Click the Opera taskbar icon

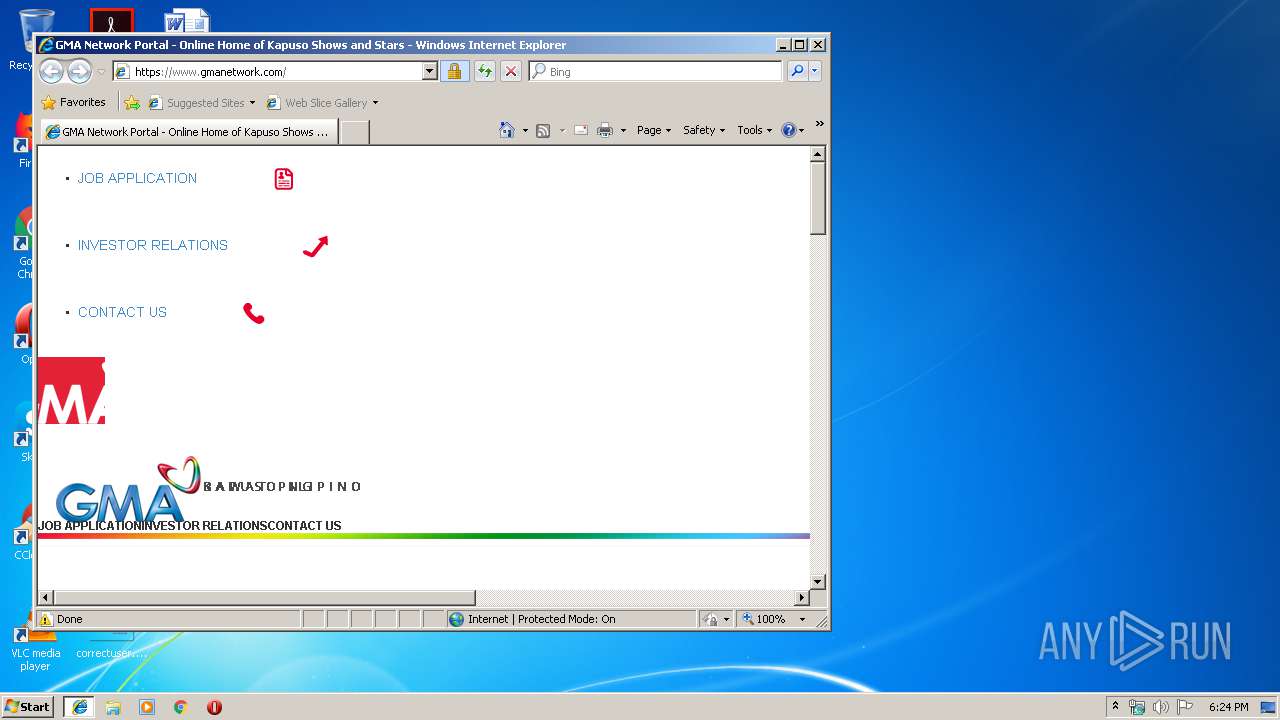coord(214,707)
